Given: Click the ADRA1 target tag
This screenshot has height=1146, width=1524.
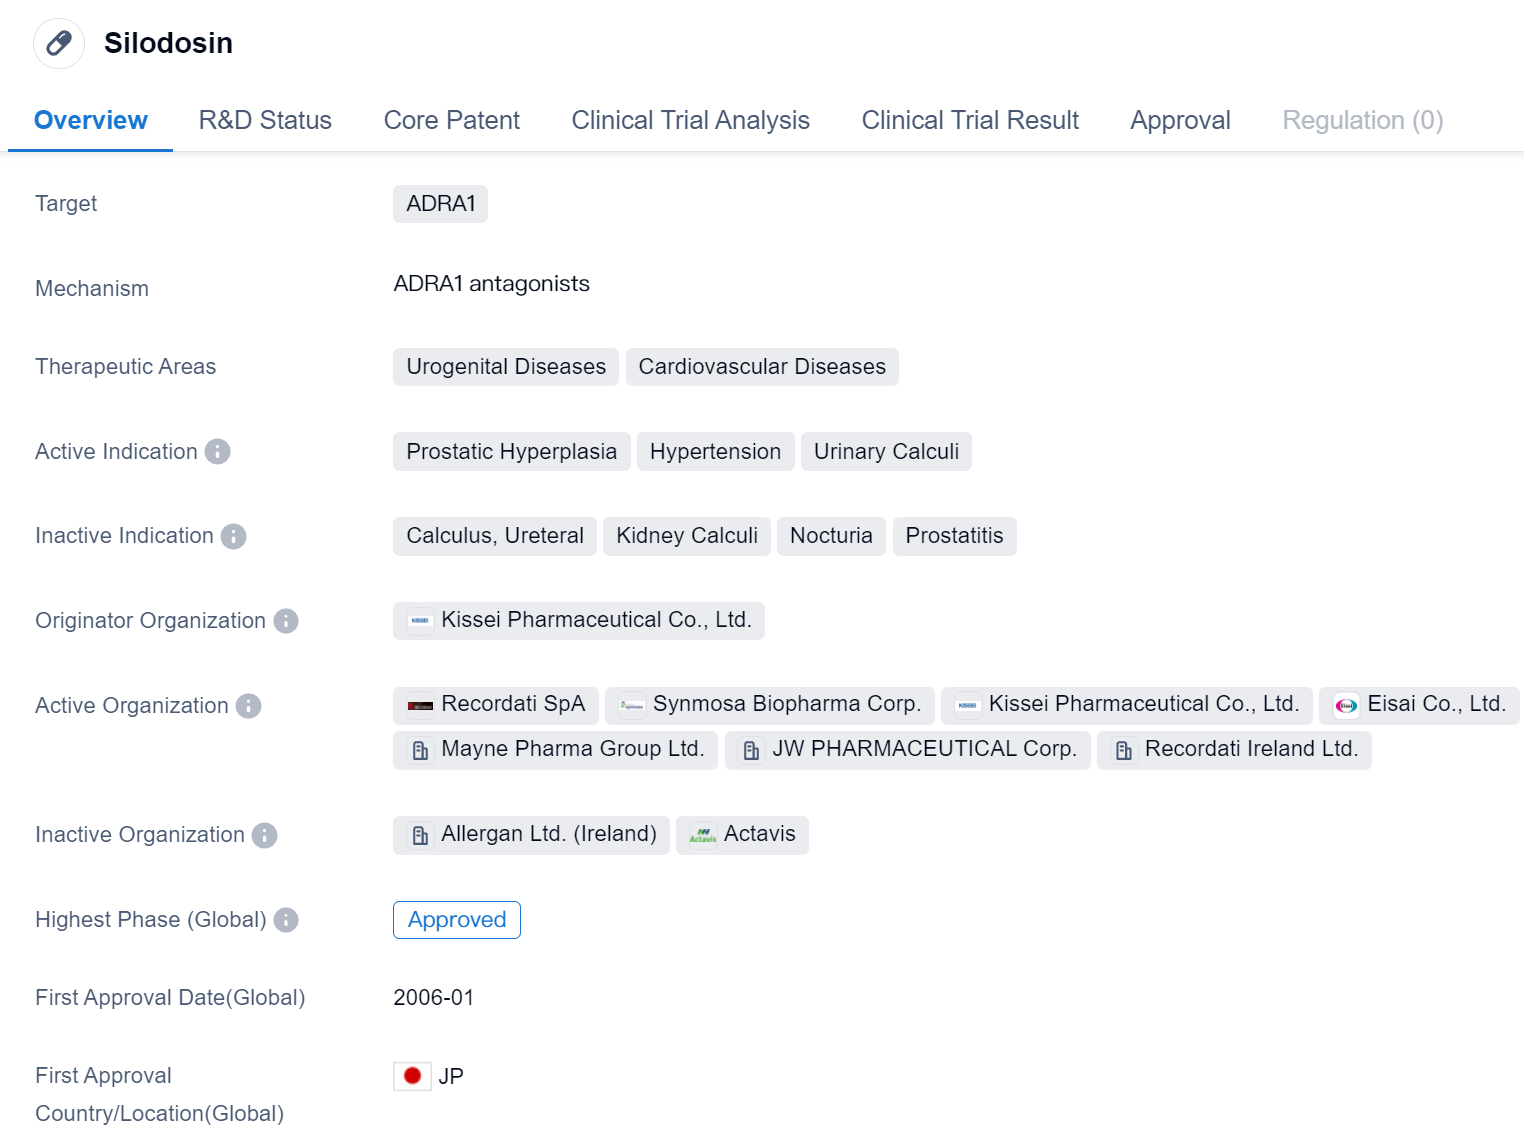Looking at the screenshot, I should pyautogui.click(x=440, y=204).
